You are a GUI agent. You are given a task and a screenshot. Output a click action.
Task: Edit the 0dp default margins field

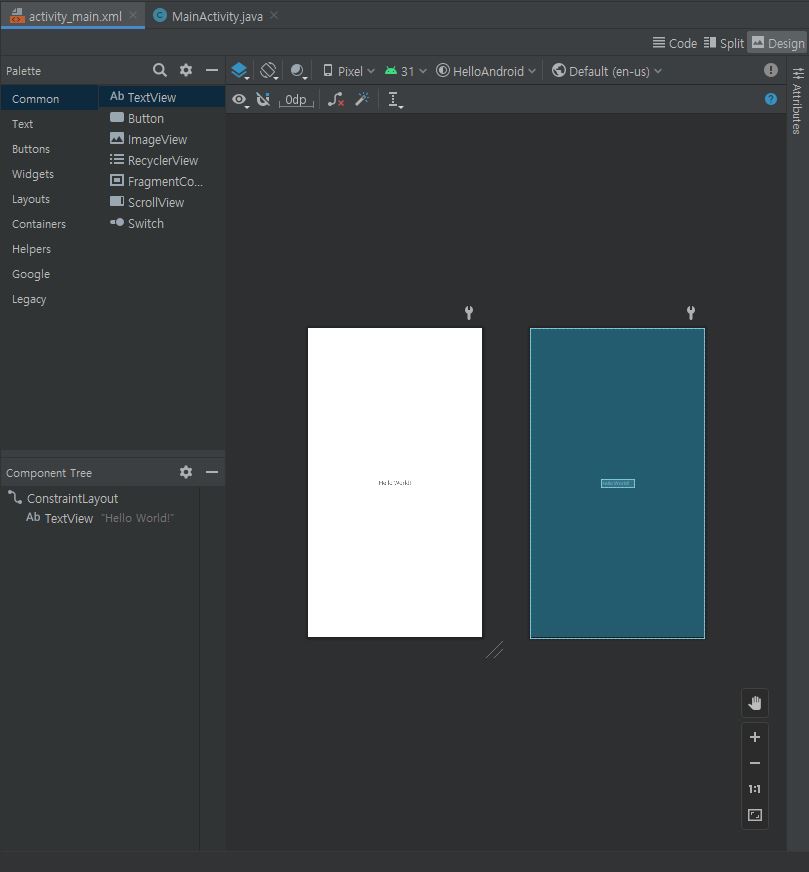point(296,99)
